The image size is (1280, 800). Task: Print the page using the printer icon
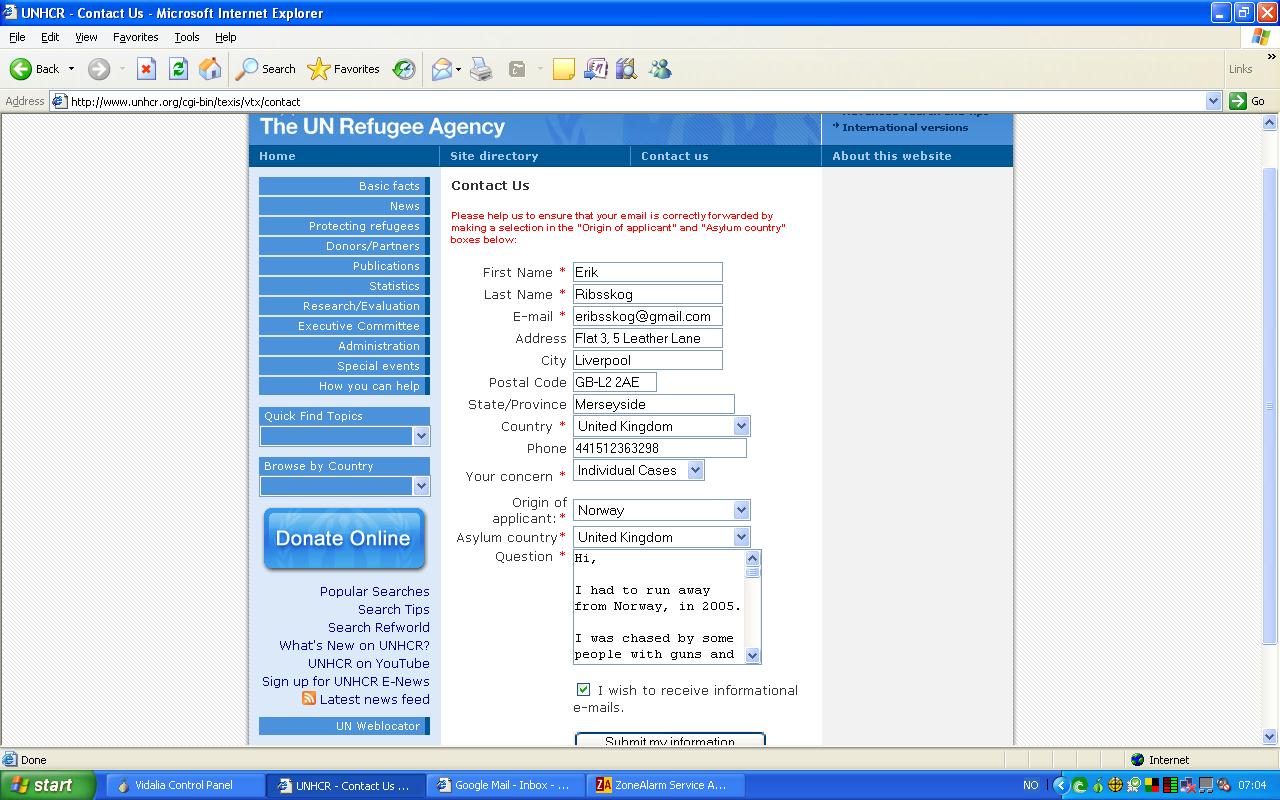481,69
